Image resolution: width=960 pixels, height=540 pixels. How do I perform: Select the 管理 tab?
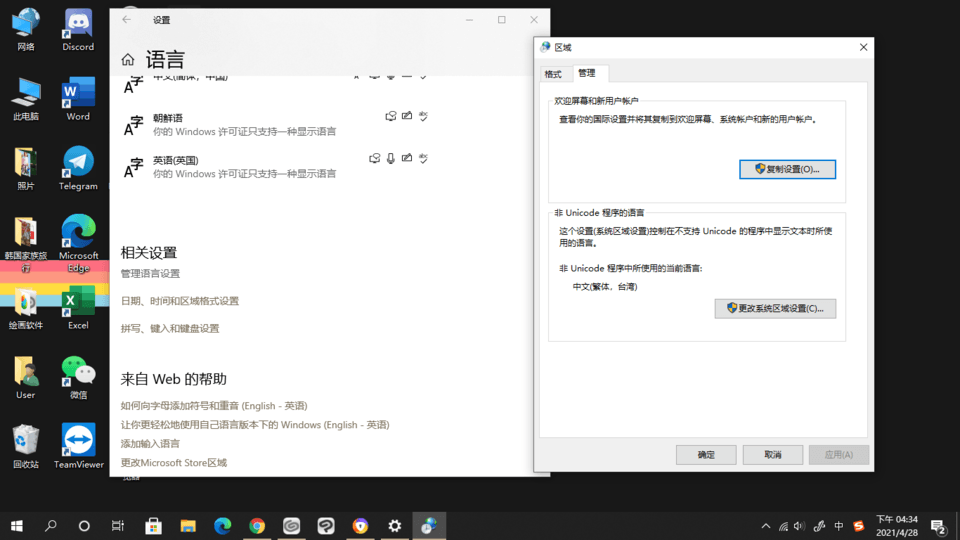point(586,73)
